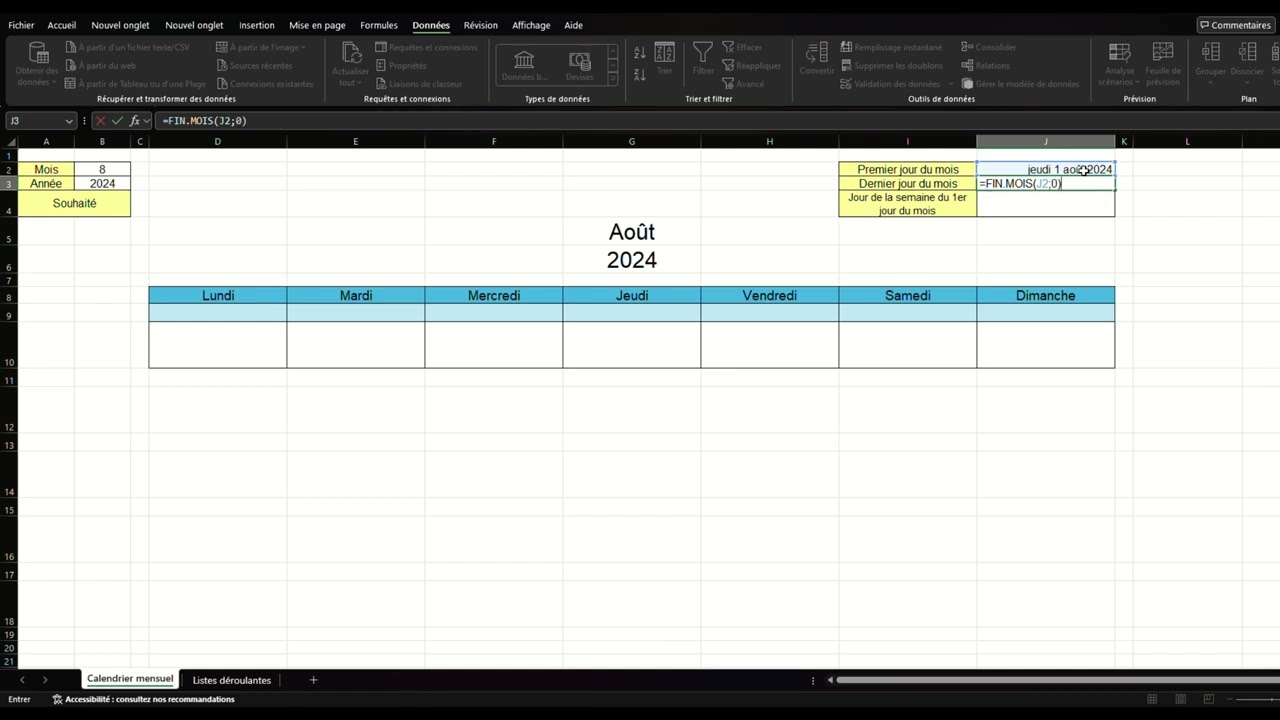The width and height of the screenshot is (1280, 720).
Task: Click Feuille de prévision
Action: (1163, 64)
